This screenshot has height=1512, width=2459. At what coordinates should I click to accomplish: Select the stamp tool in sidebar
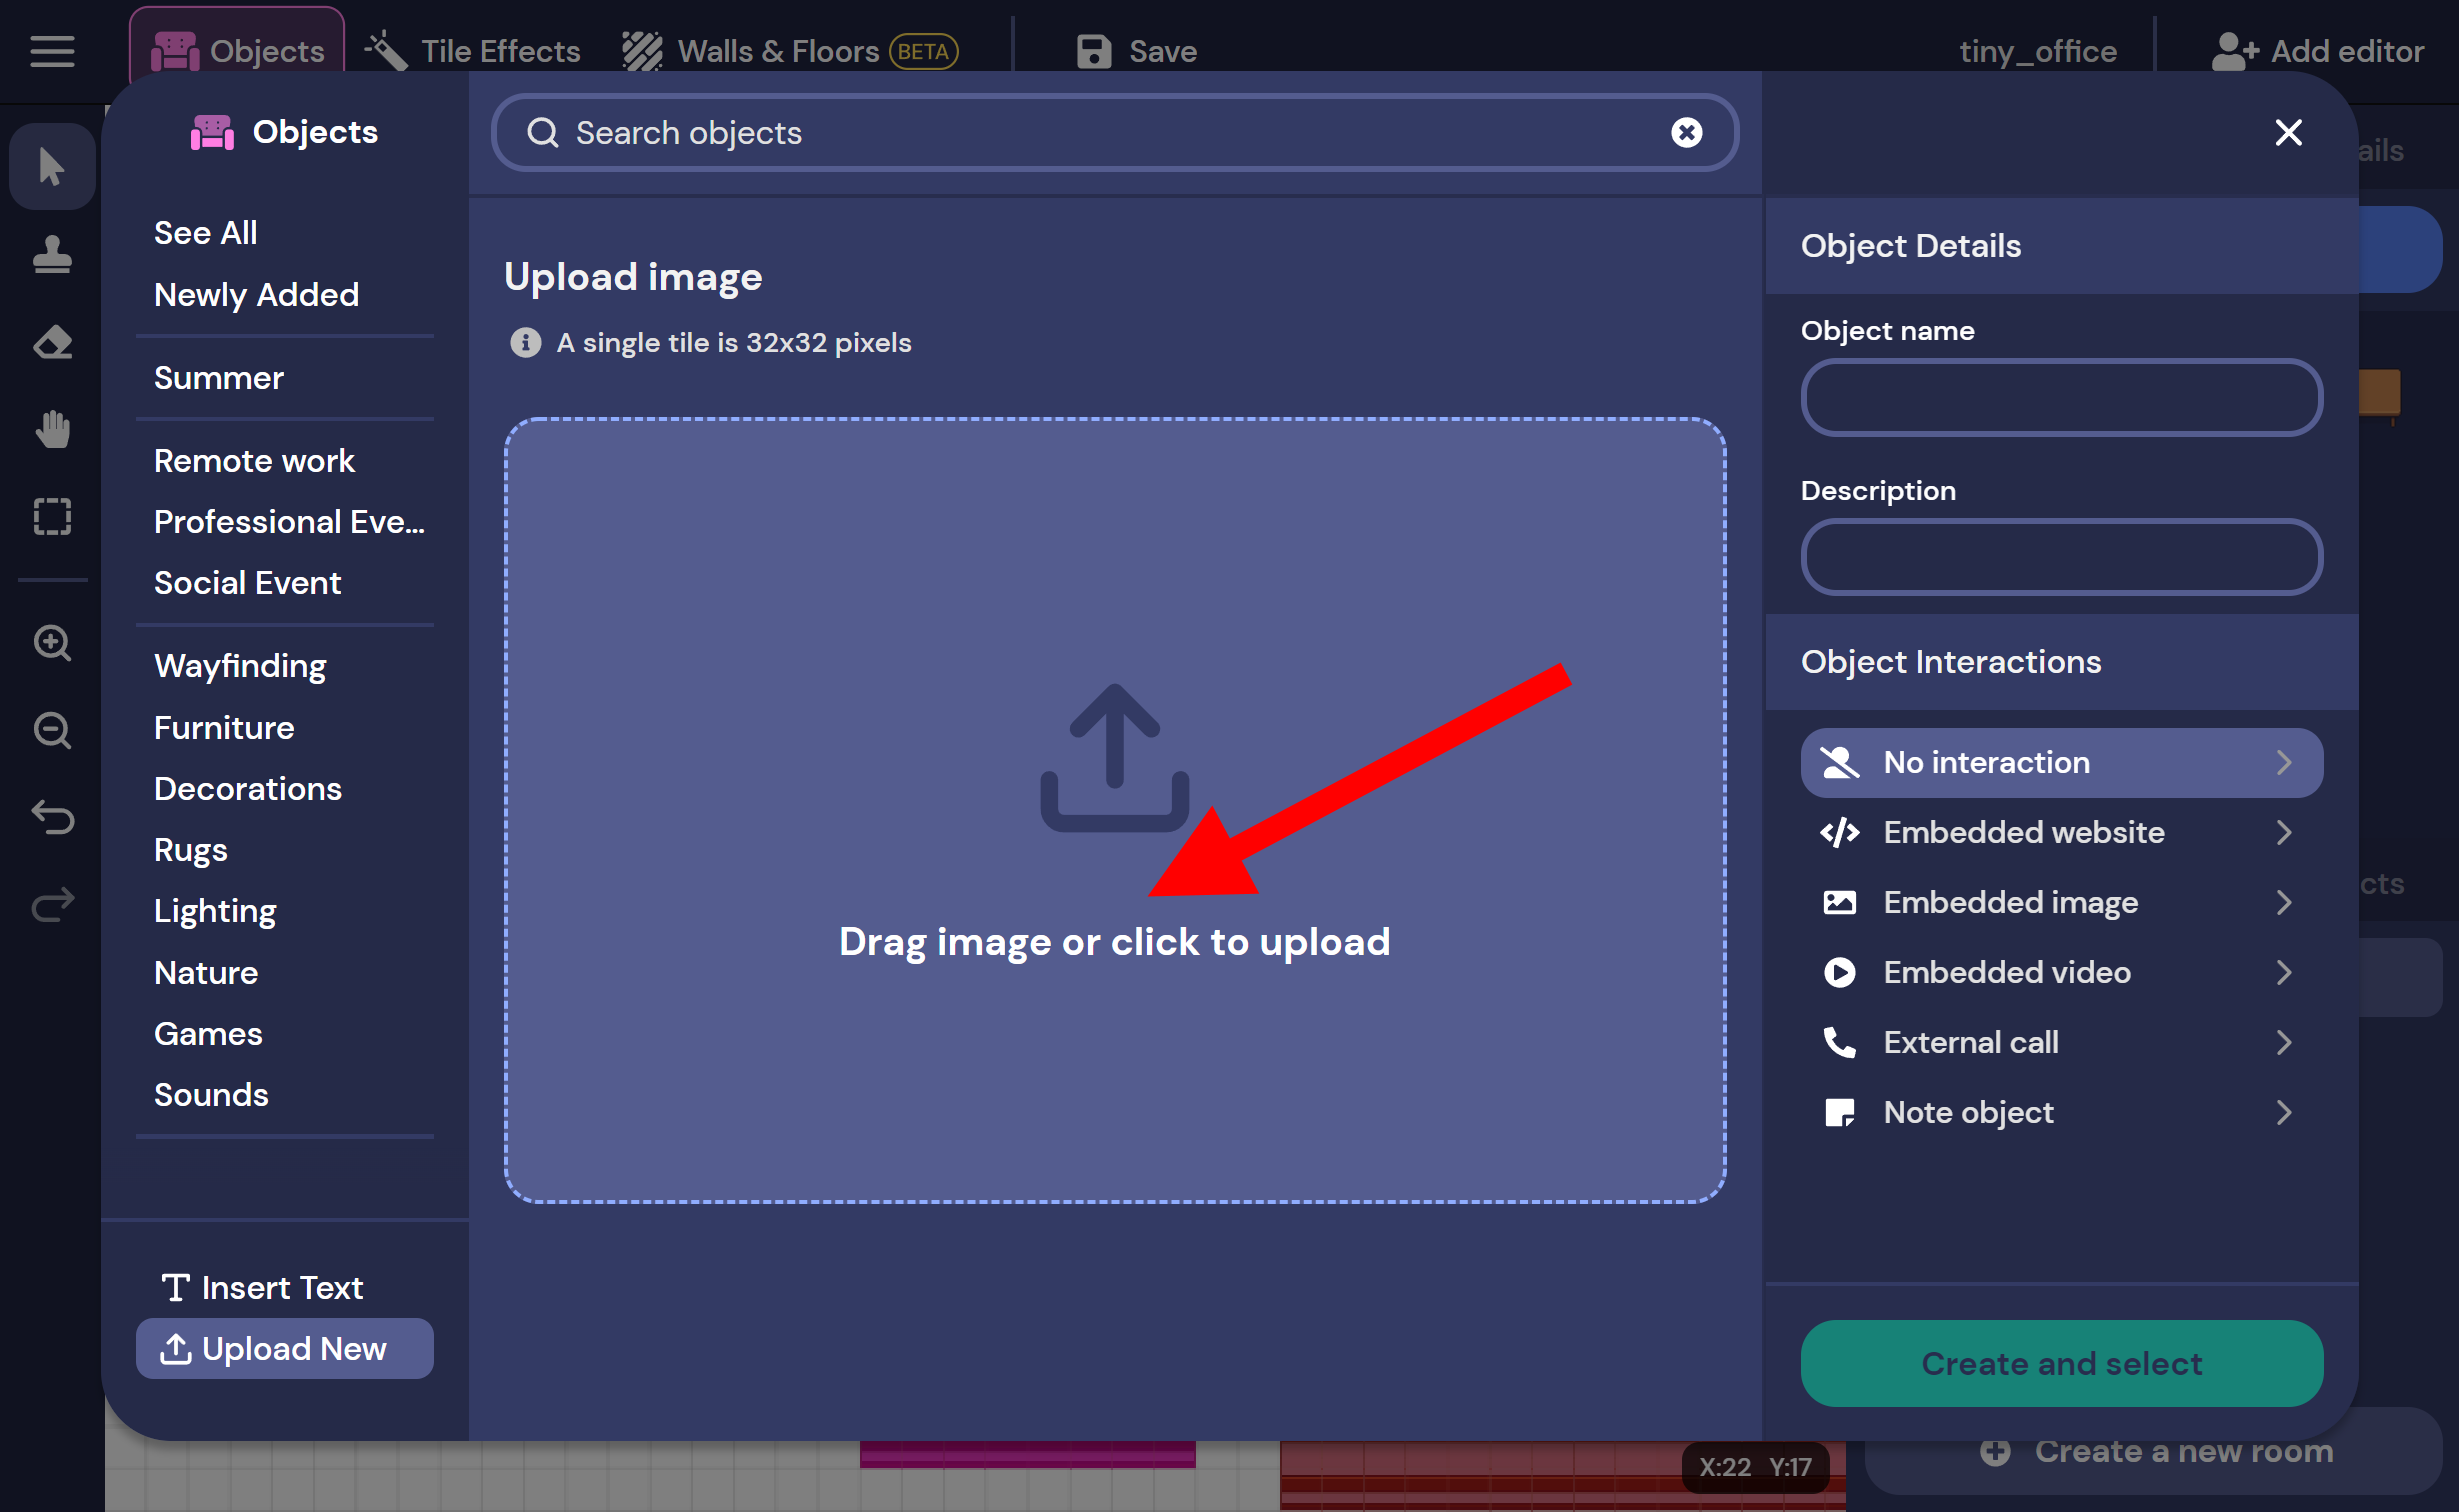(x=52, y=254)
